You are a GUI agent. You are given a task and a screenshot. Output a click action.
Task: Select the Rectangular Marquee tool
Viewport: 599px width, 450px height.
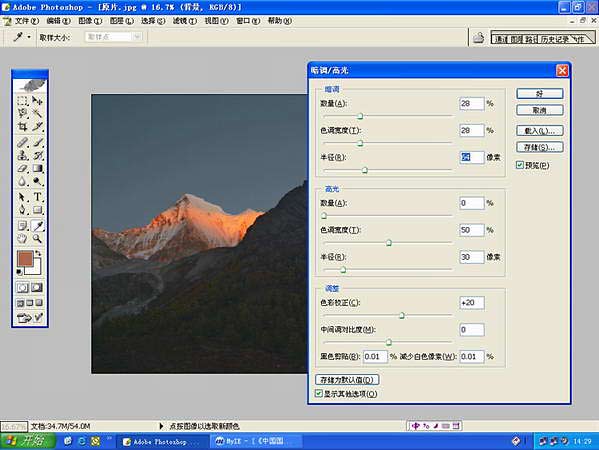point(23,101)
